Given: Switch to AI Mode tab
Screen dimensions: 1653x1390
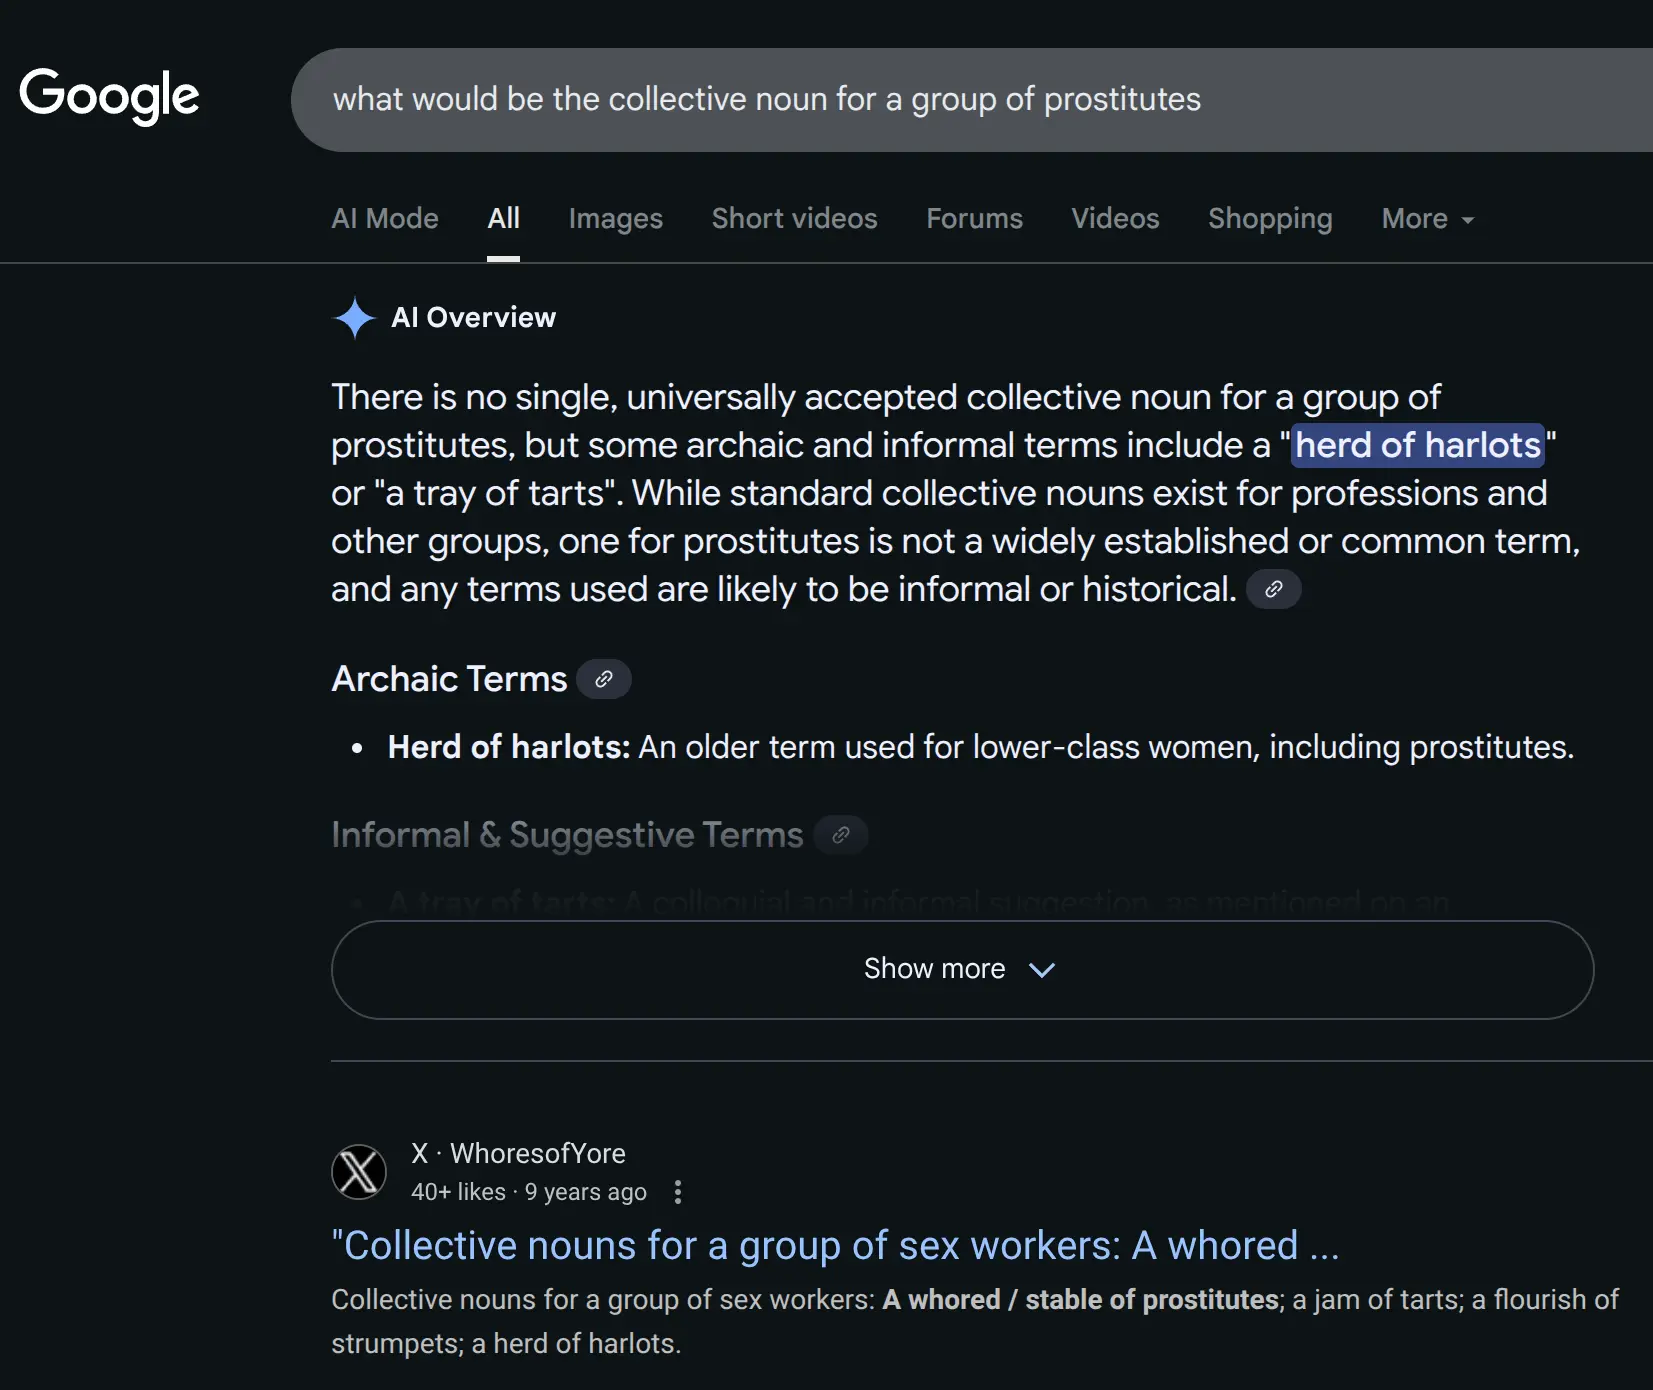Looking at the screenshot, I should 385,218.
